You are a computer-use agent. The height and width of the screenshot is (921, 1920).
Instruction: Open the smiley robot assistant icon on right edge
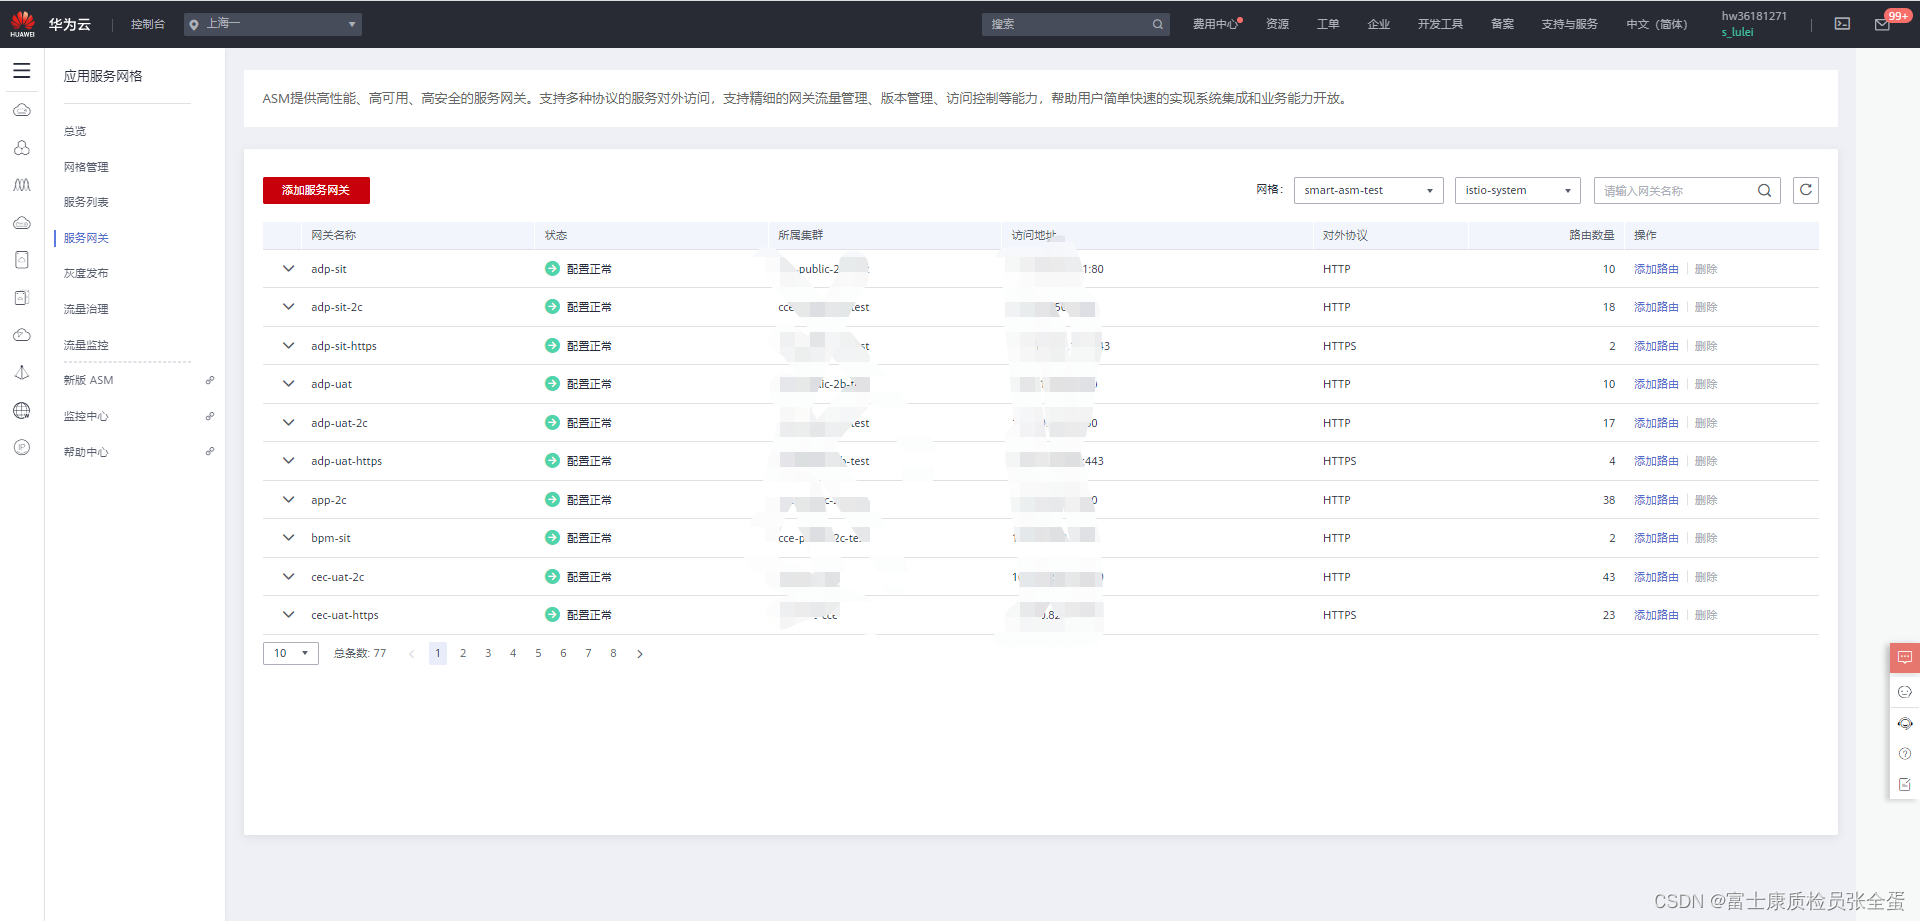[1904, 691]
